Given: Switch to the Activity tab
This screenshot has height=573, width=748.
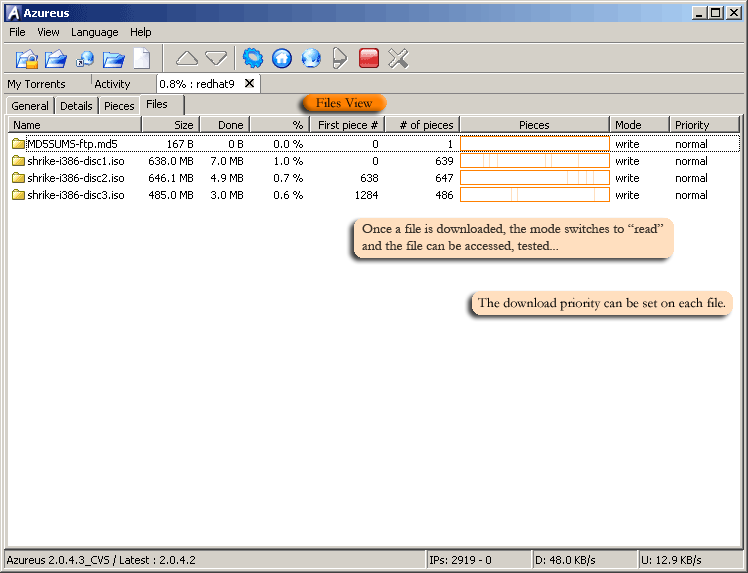Looking at the screenshot, I should point(112,84).
